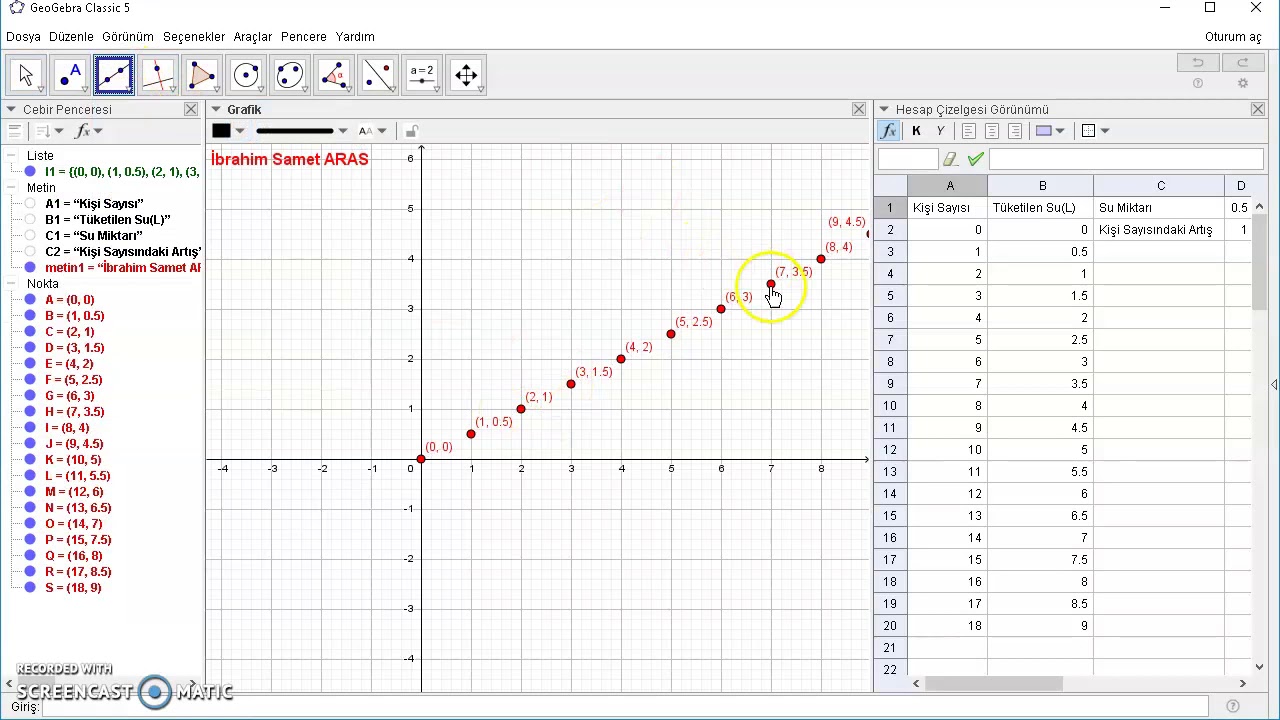Toggle algebra auxiliary objects lines icon
1280x720 pixels.
pos(14,131)
